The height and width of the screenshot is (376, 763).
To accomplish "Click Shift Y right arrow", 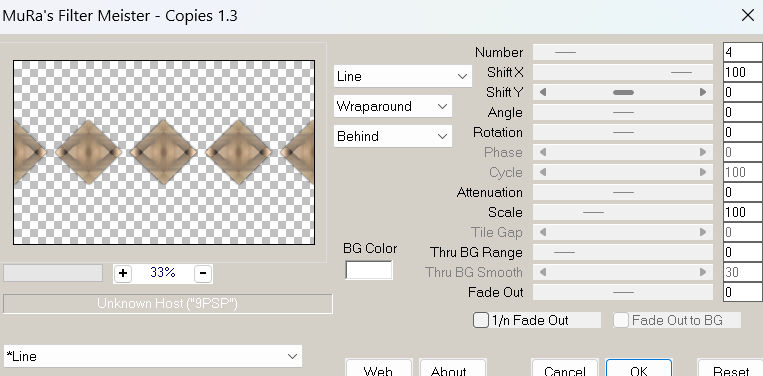I will (x=703, y=92).
